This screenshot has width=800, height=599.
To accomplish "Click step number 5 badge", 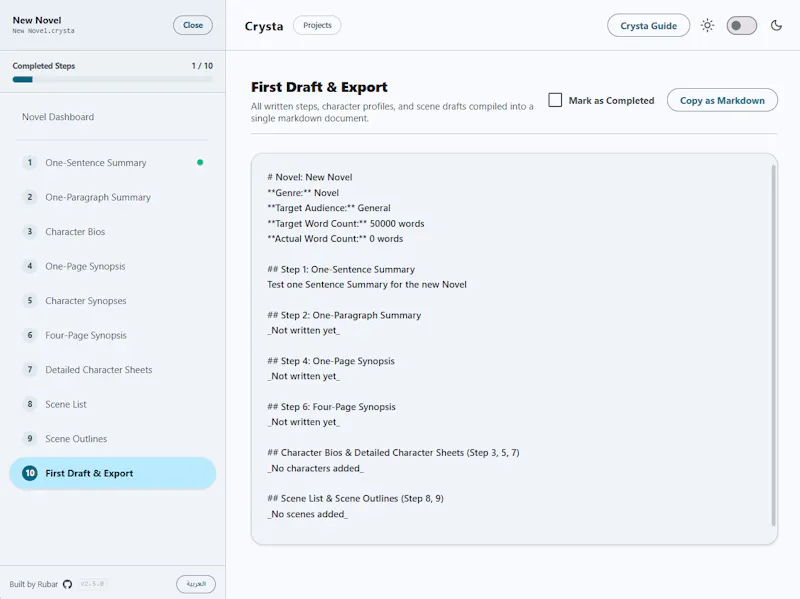I will (x=30, y=301).
